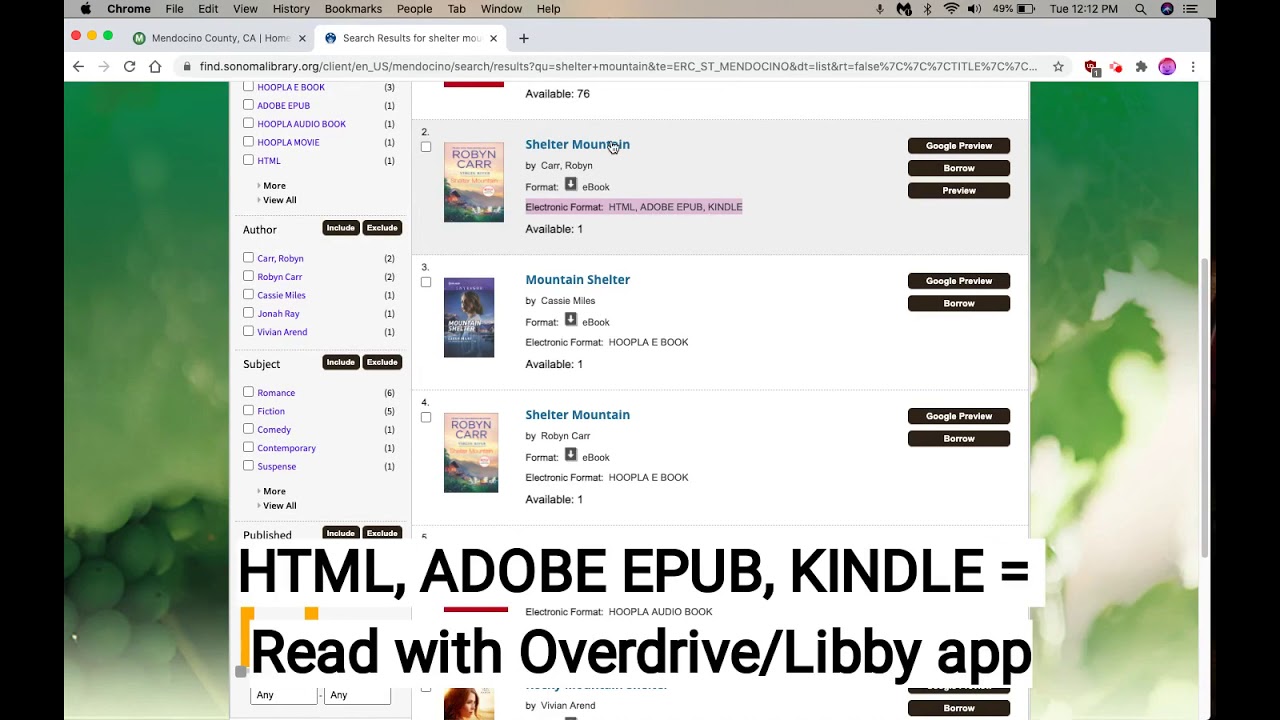Viewport: 1280px width, 720px height.
Task: Click the battery status icon
Action: click(x=1026, y=9)
